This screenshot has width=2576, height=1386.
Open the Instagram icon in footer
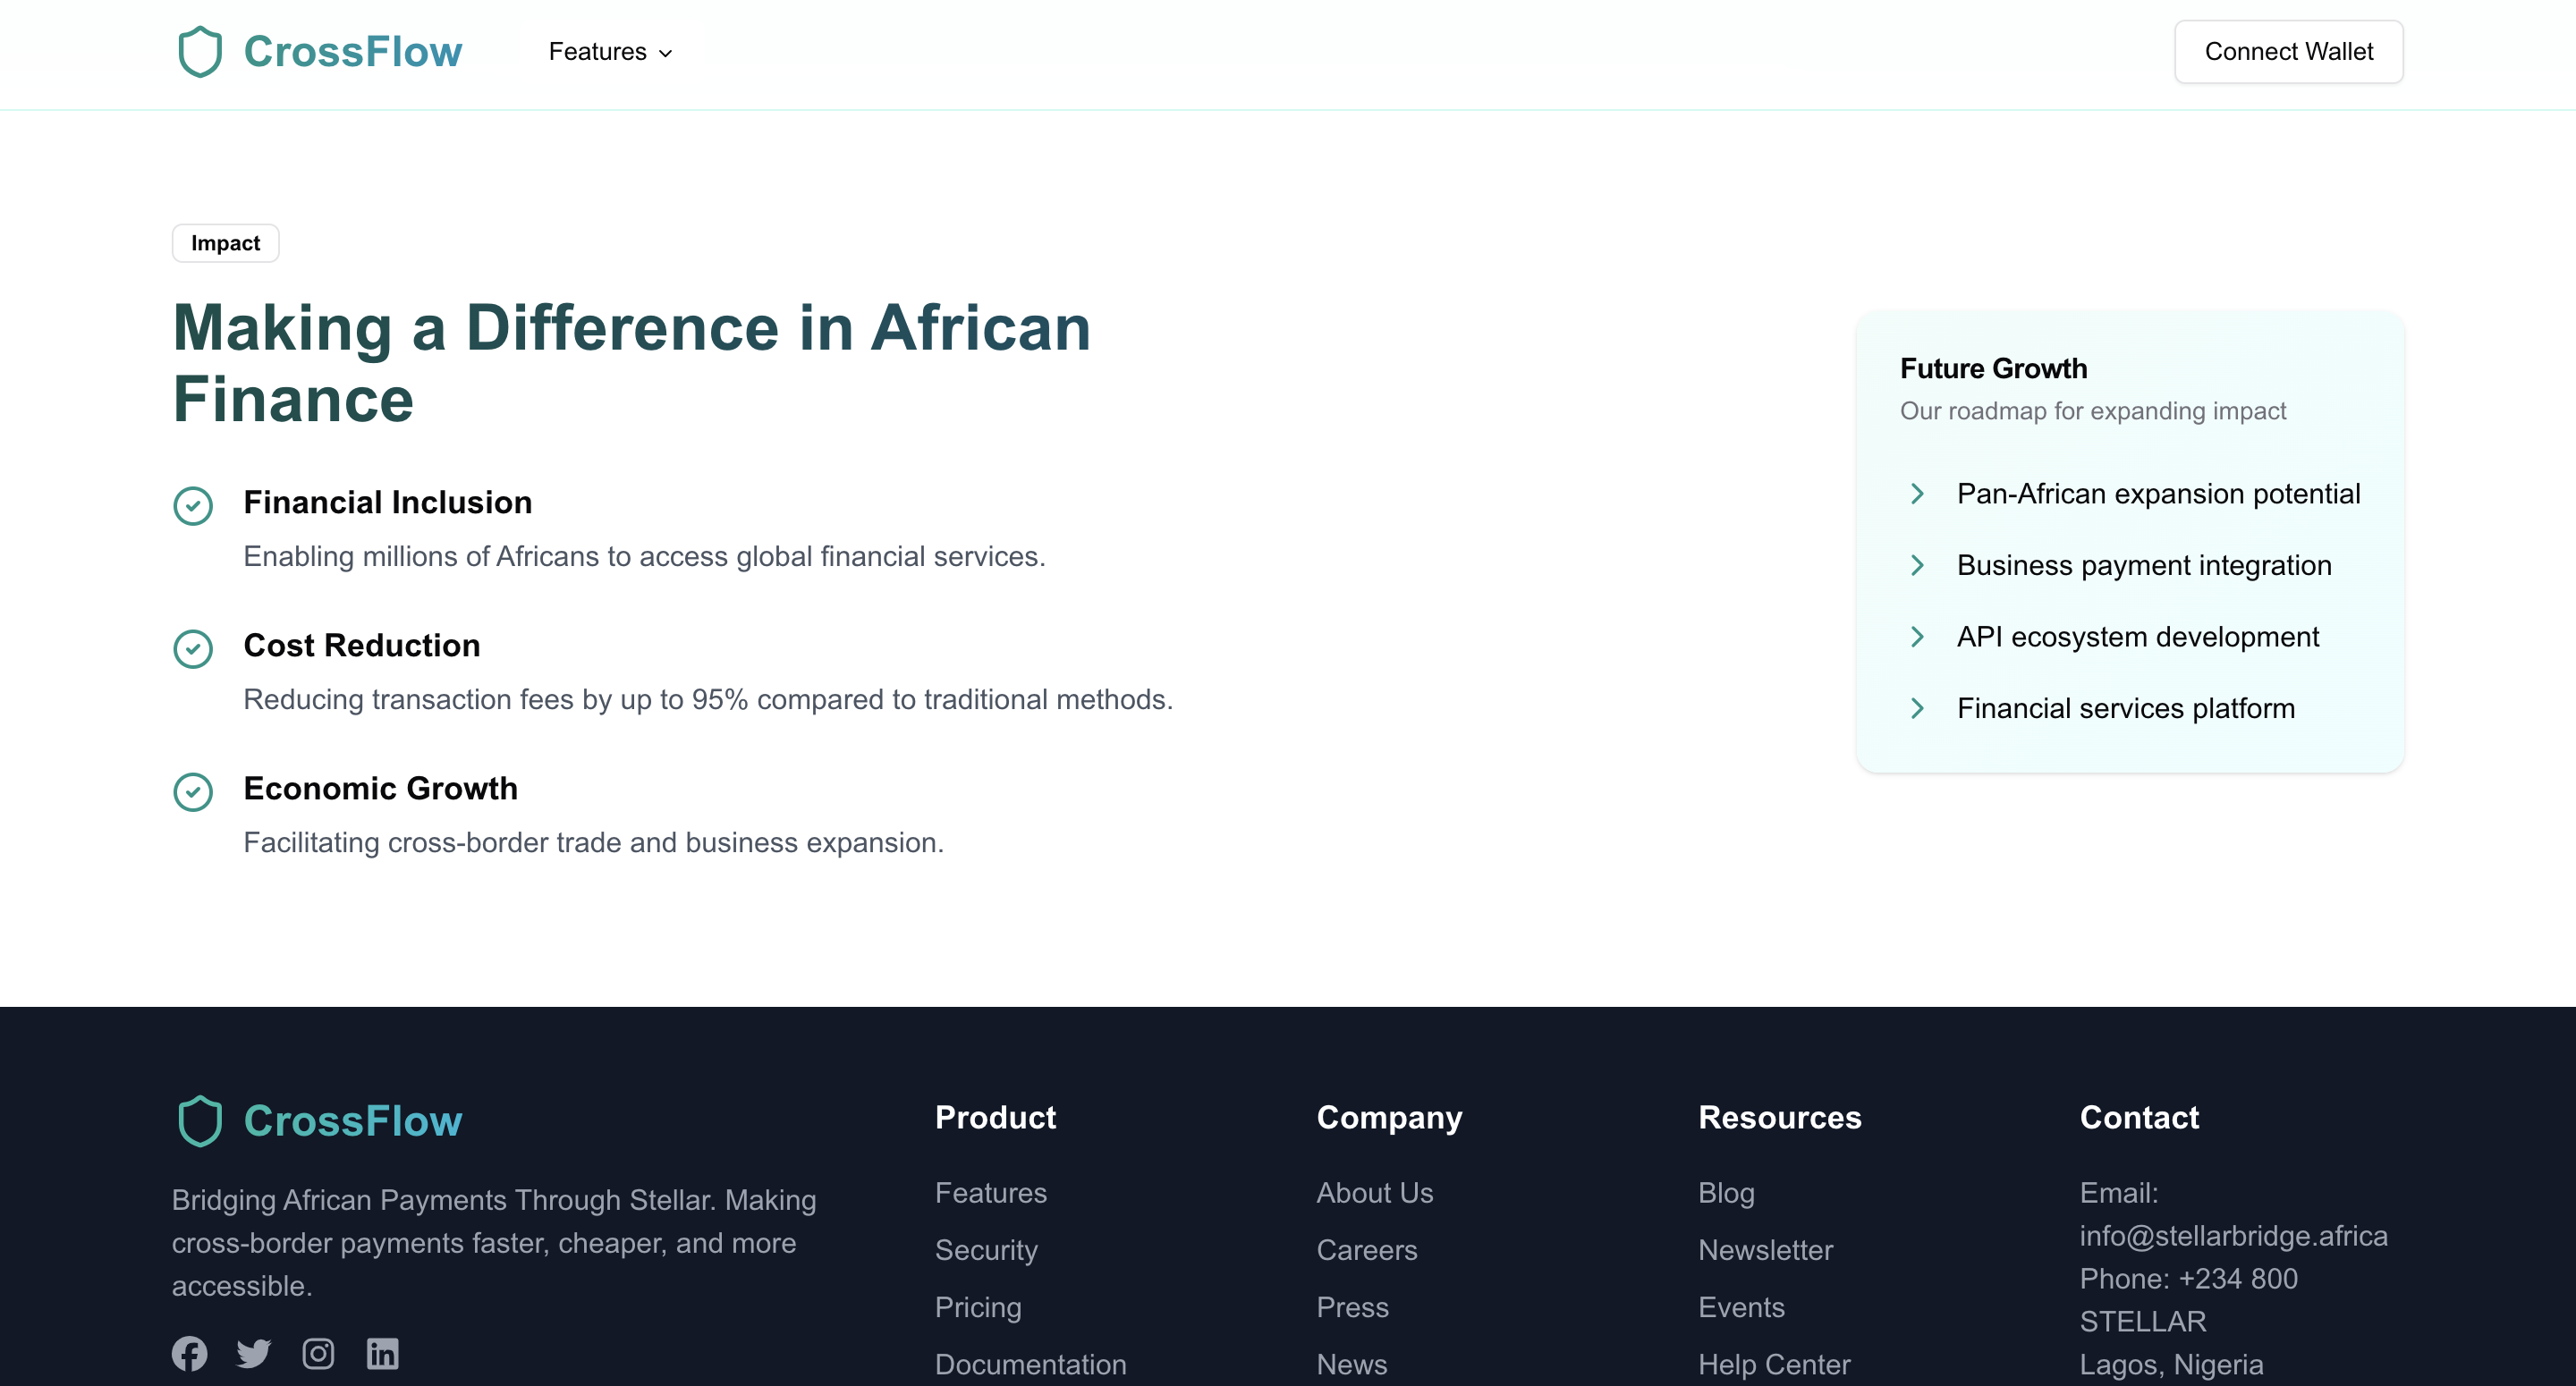318,1353
